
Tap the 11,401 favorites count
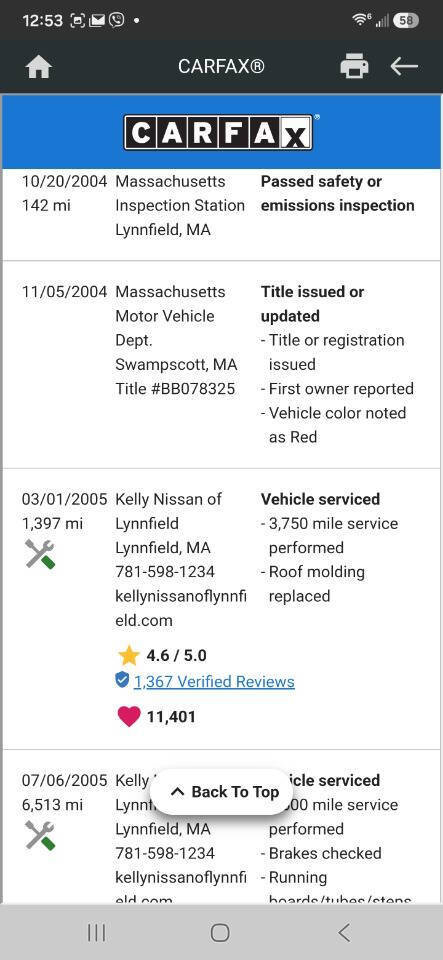171,717
